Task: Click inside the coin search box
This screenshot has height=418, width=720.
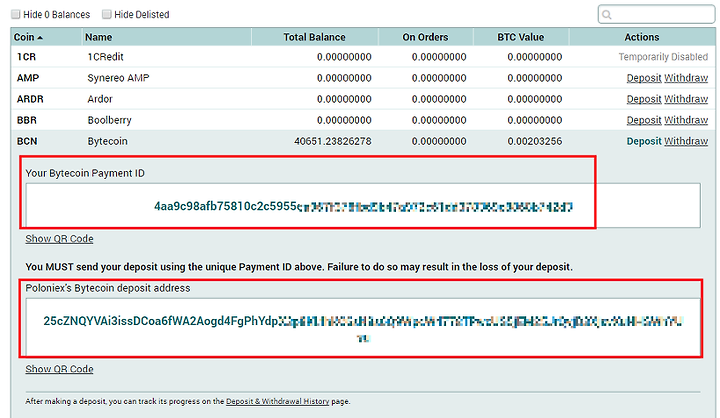Action: (656, 14)
